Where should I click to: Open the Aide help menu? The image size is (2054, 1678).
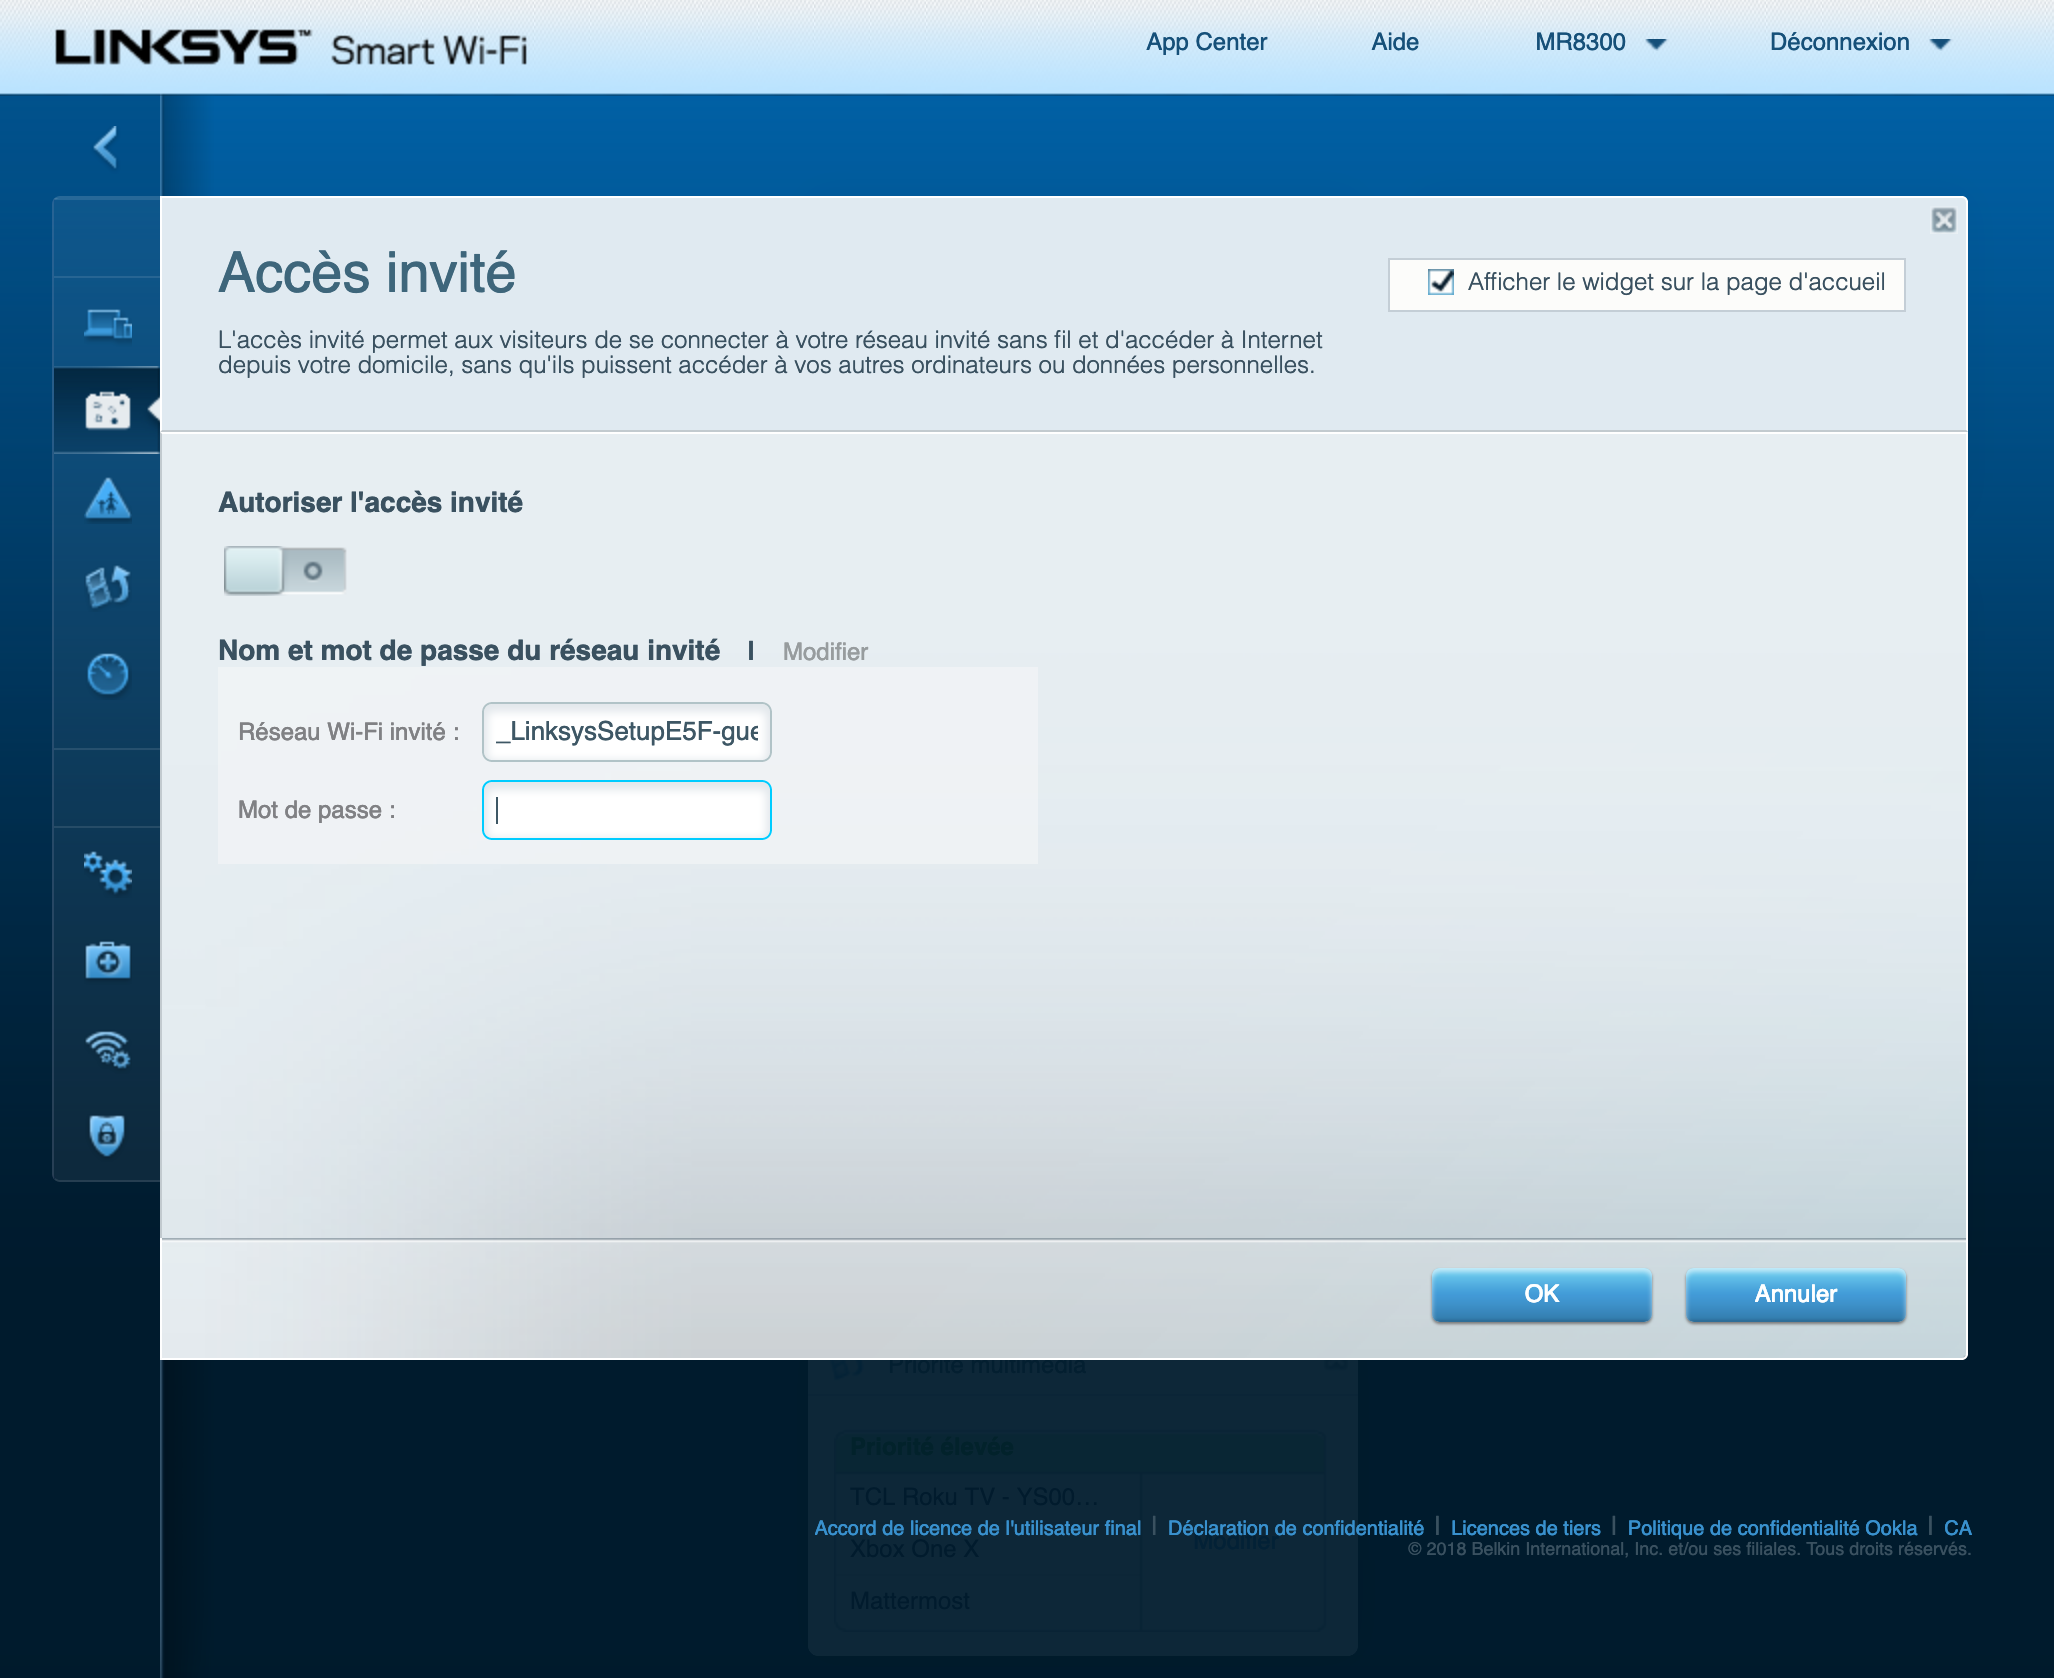coord(1394,42)
